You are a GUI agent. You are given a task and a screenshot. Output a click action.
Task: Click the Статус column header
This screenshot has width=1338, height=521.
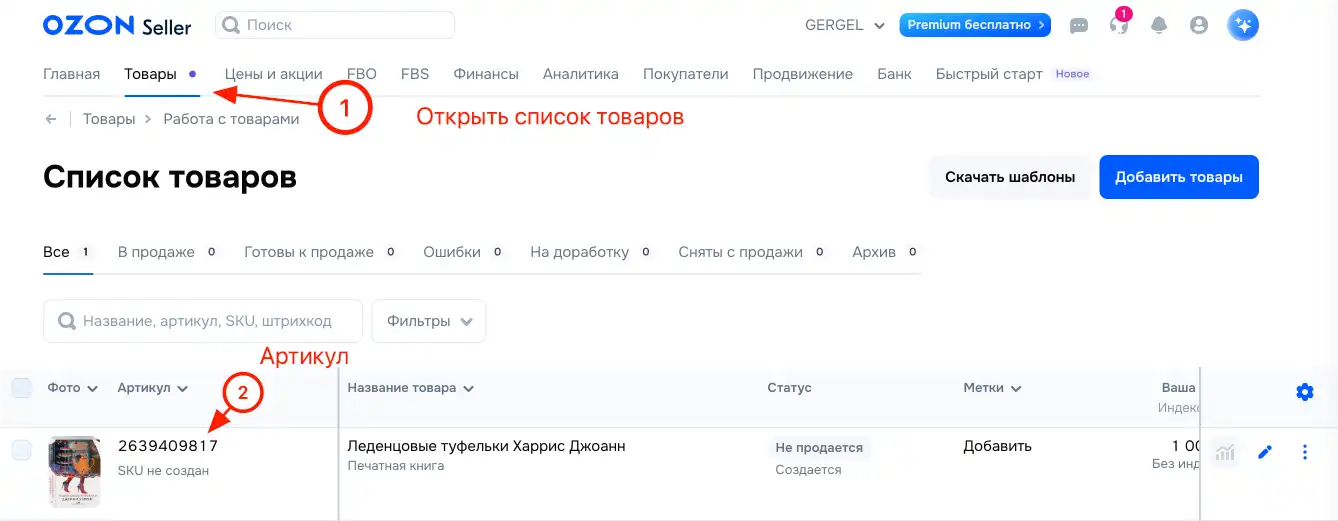pos(789,388)
